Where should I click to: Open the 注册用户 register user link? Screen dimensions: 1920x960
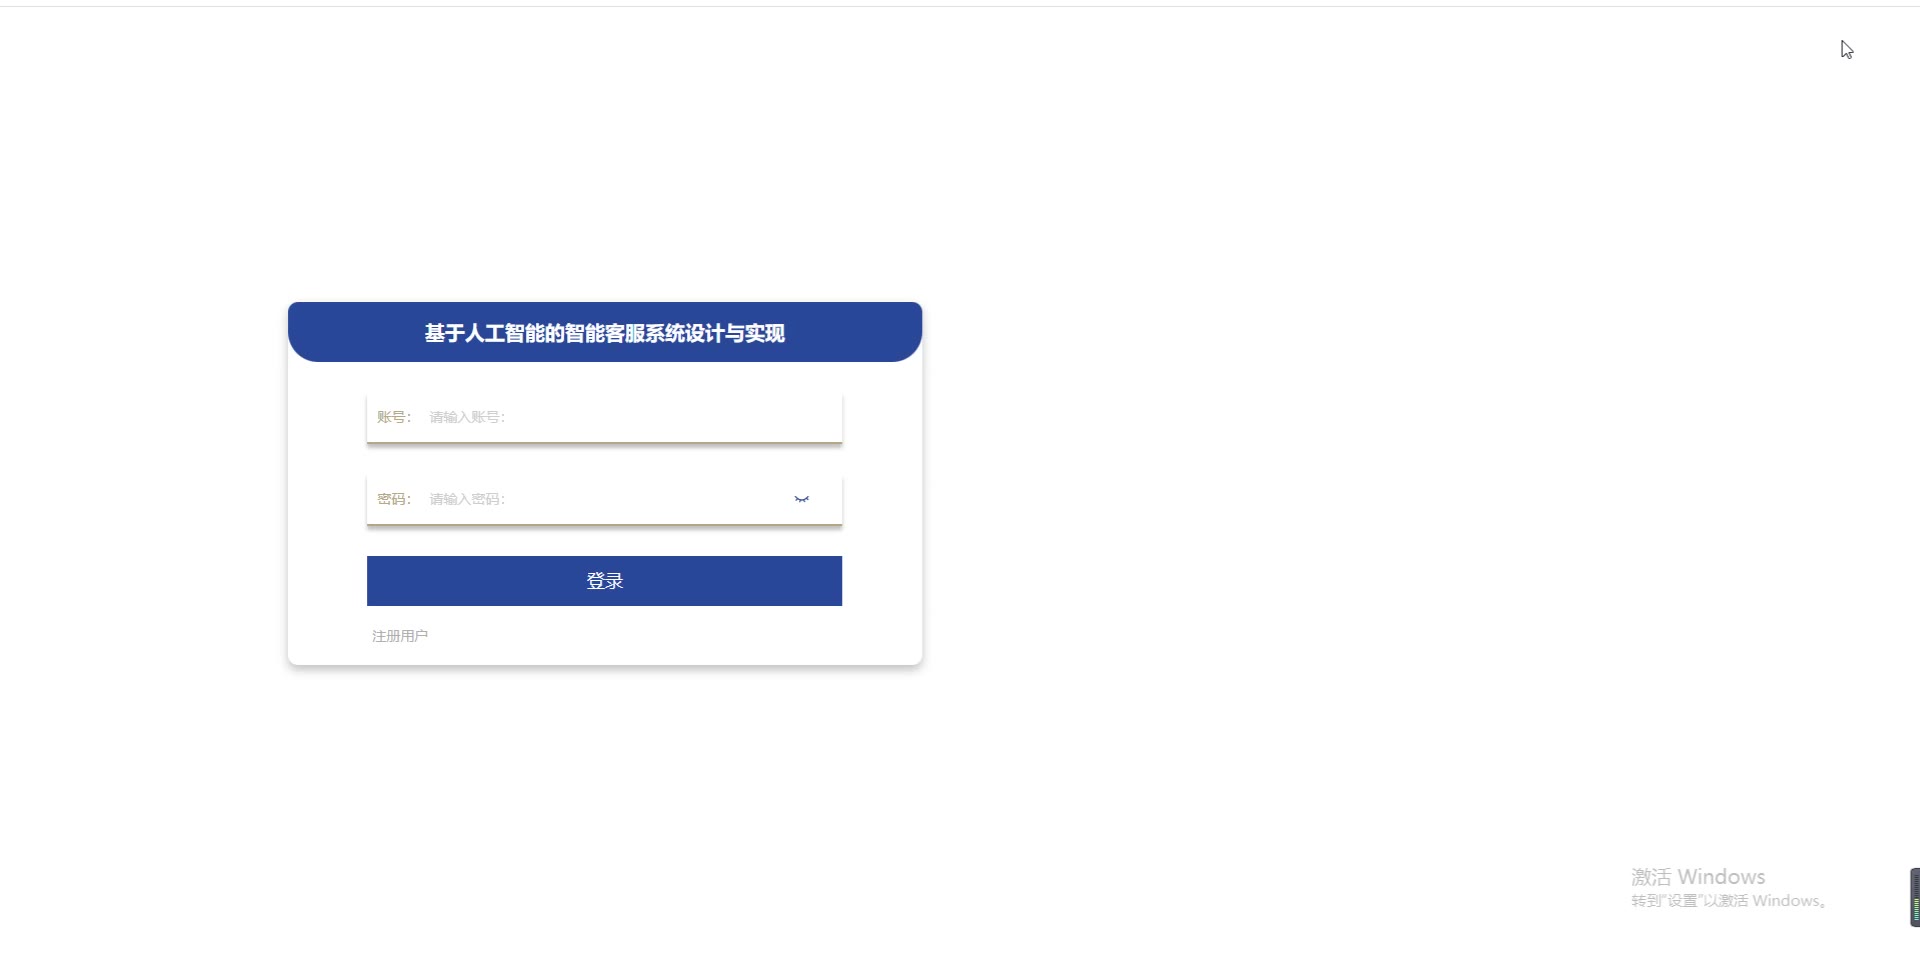click(400, 636)
